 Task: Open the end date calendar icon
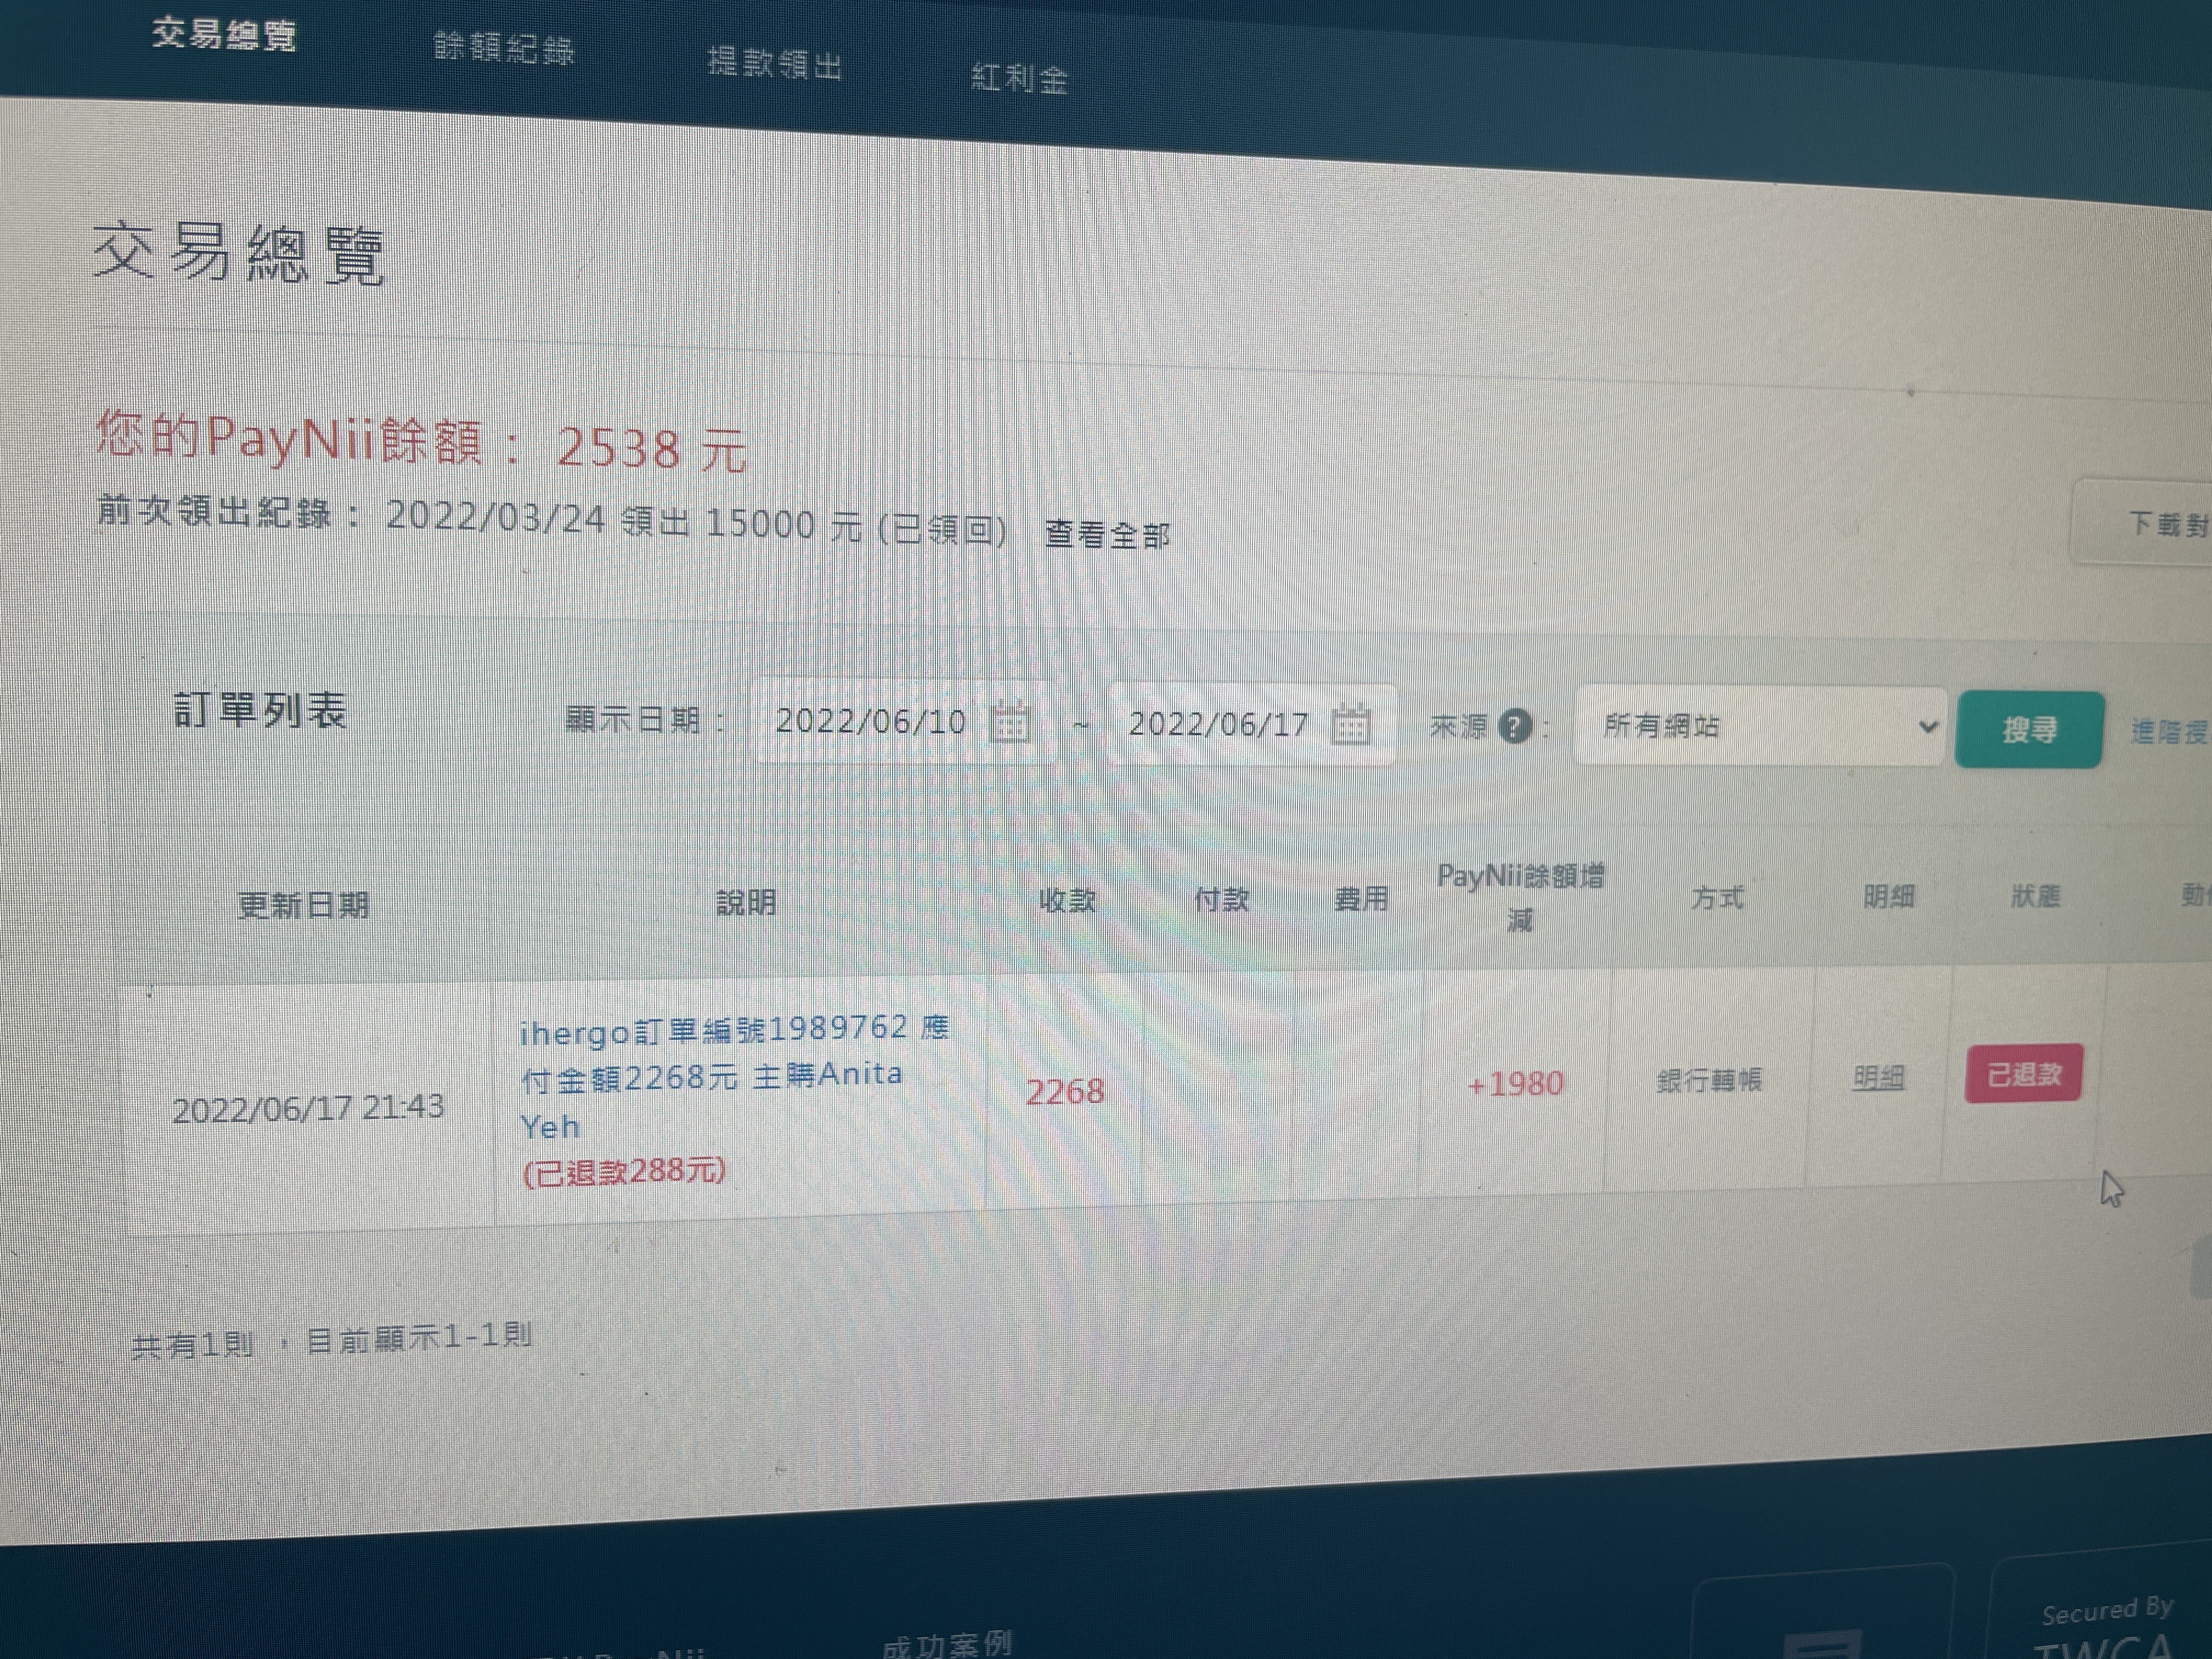point(1350,724)
